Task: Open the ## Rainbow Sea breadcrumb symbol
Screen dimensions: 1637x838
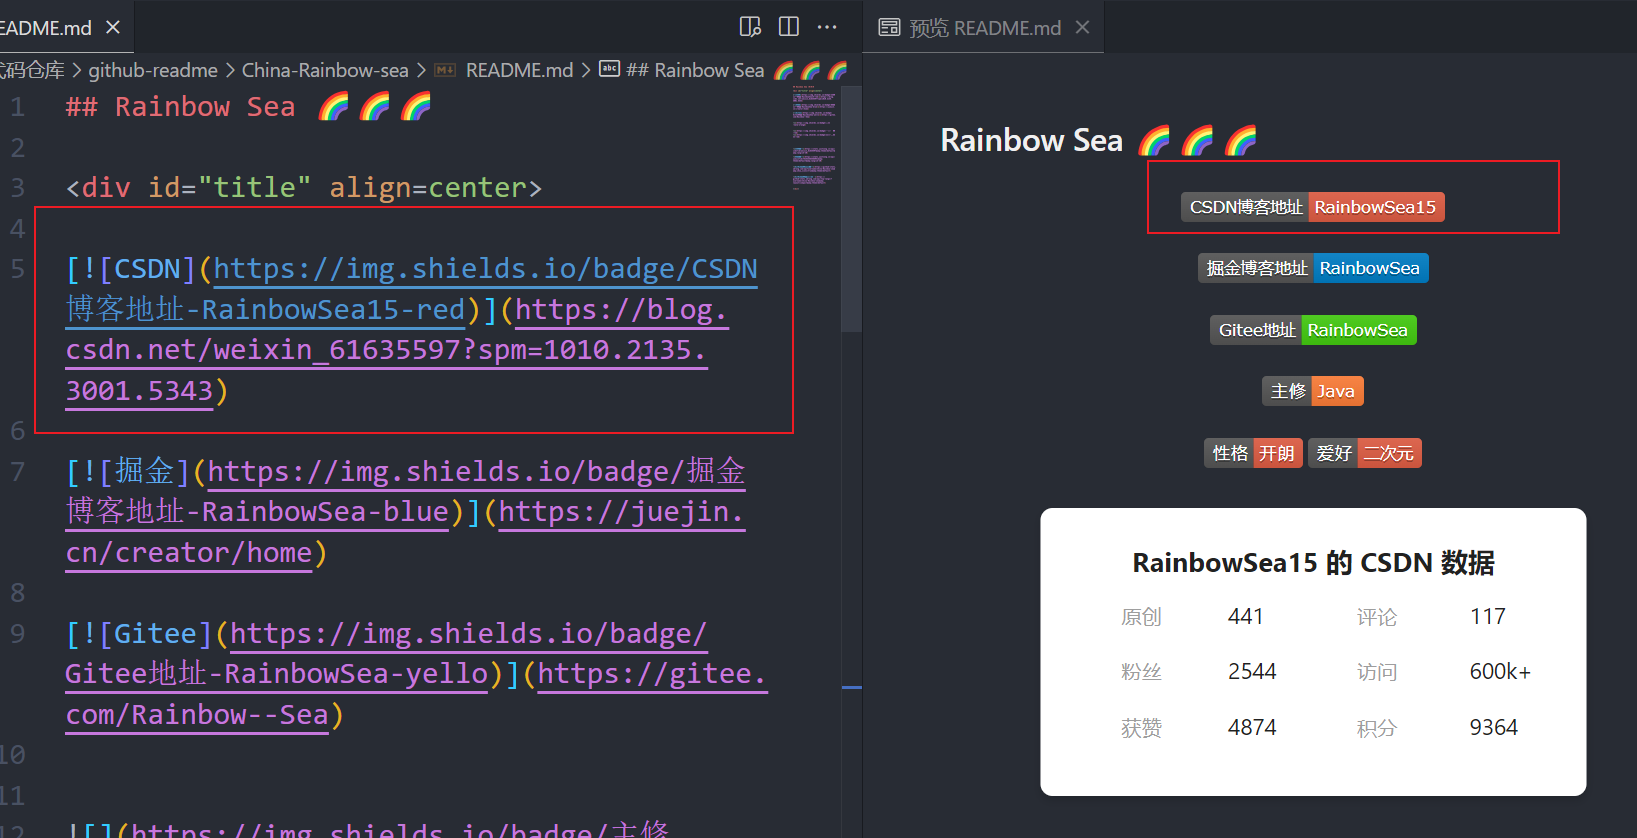Action: [x=737, y=70]
